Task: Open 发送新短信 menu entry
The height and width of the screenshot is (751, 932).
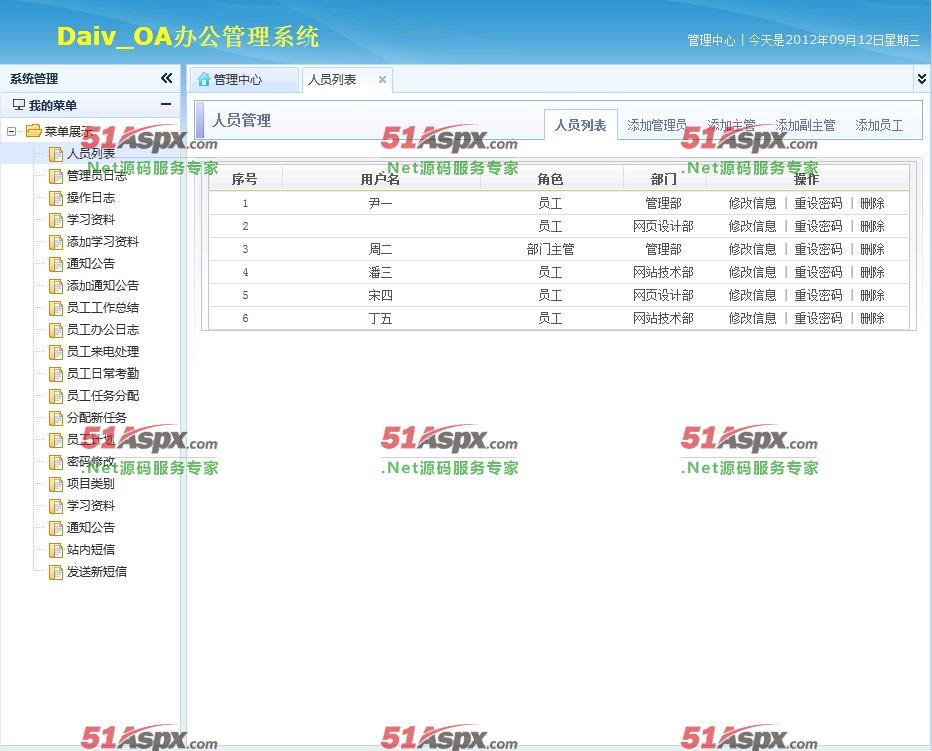Action: tap(96, 571)
